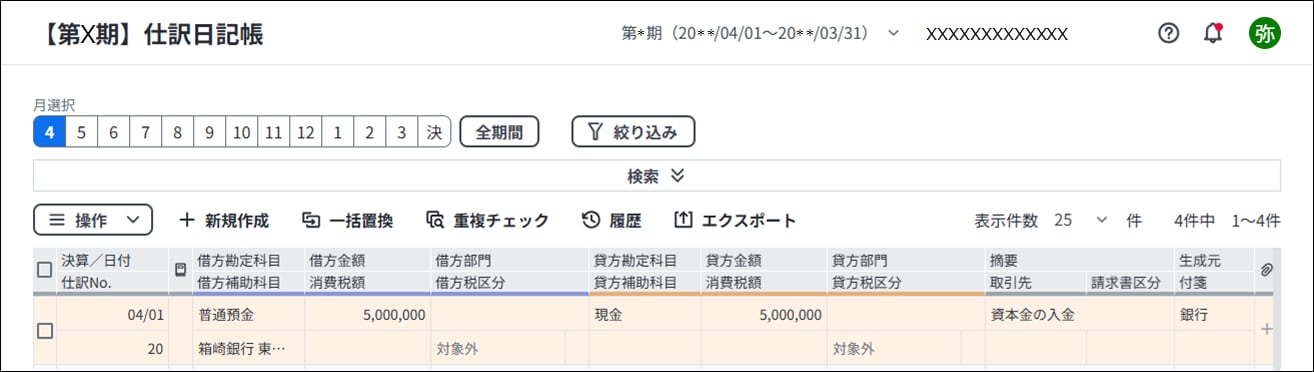Select month 3 tab
This screenshot has width=1314, height=372.
pyautogui.click(x=401, y=131)
